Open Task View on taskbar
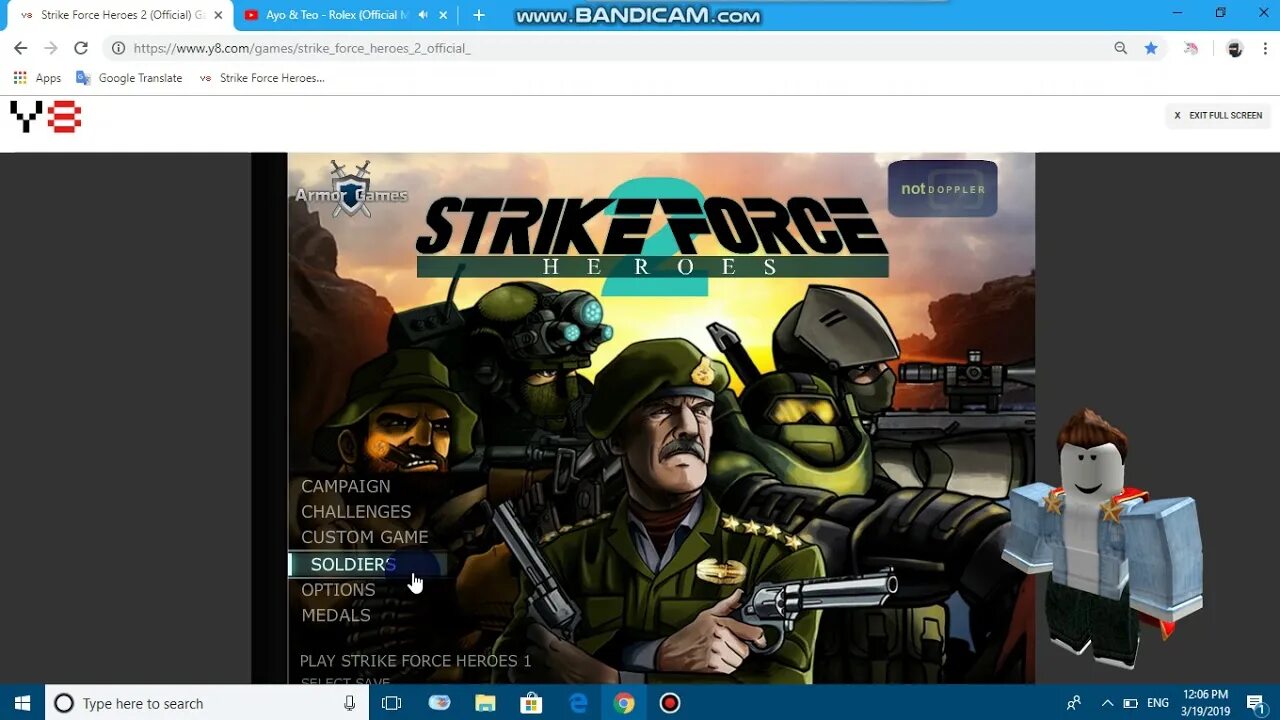 pyautogui.click(x=391, y=703)
